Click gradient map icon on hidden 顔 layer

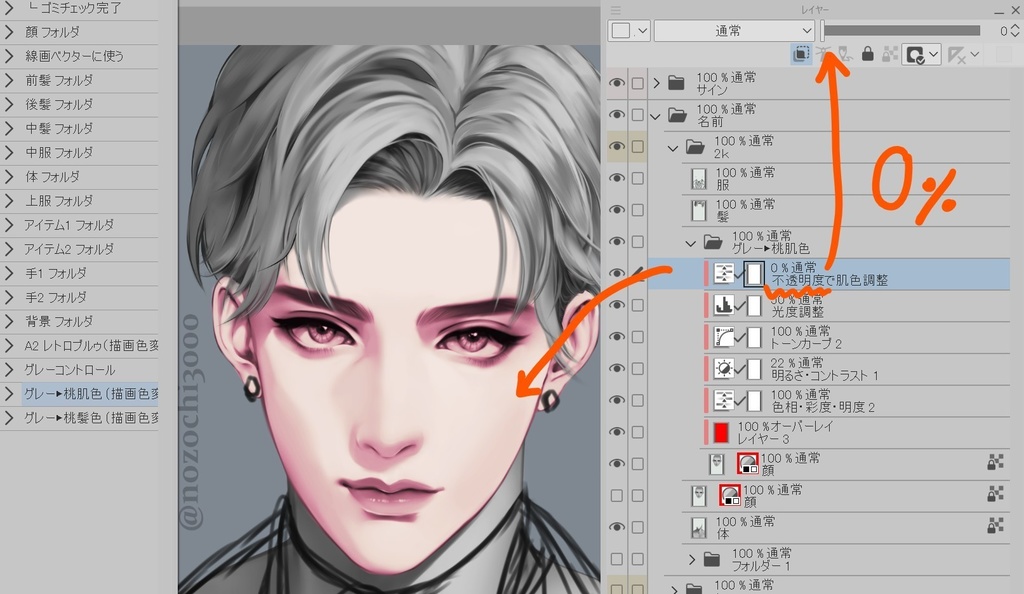pyautogui.click(x=729, y=495)
